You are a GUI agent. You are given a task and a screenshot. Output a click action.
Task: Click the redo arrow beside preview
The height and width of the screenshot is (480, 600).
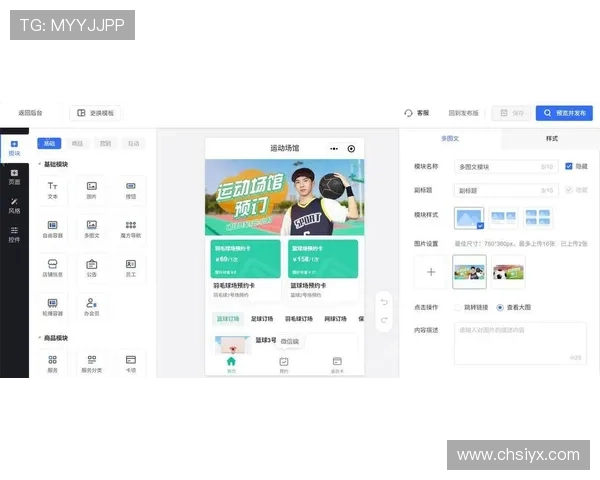(384, 320)
